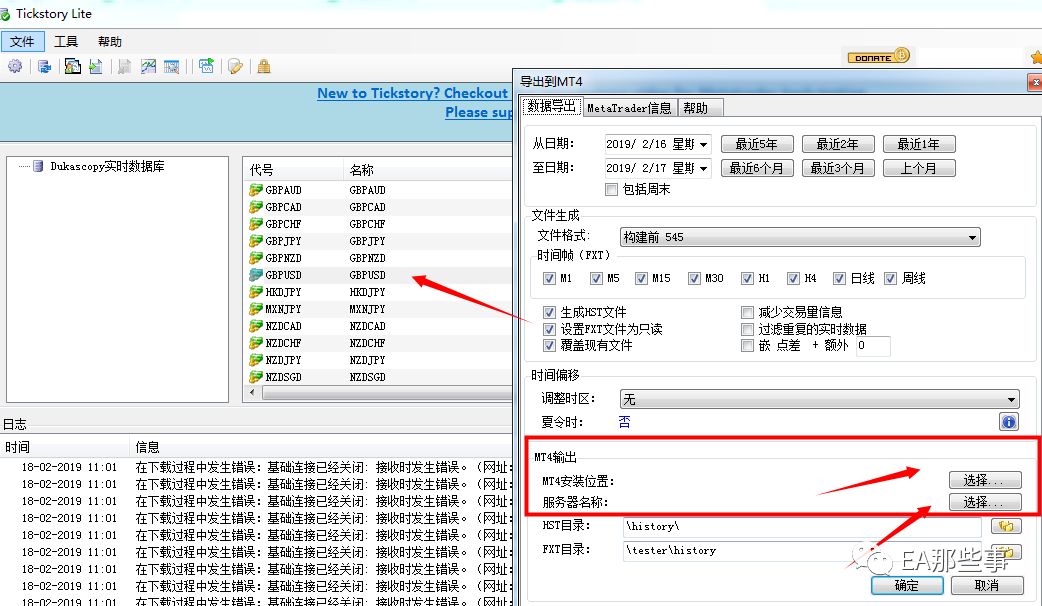Viewport: 1042px width, 606px height.
Task: Click launch MT4 tester icon with green flag
Action: (207, 66)
